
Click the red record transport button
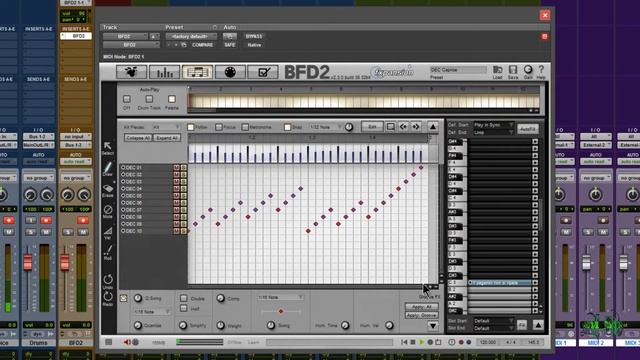[x=461, y=342]
